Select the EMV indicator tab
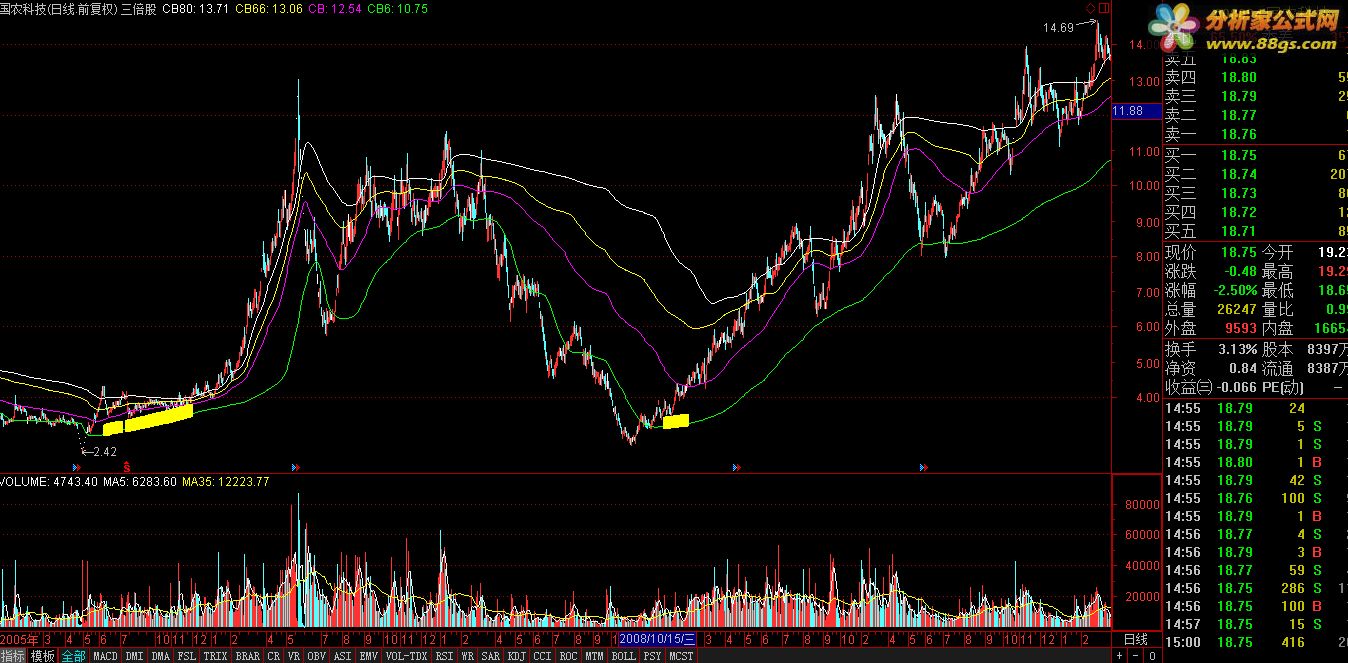The height and width of the screenshot is (663, 1348). (x=369, y=656)
